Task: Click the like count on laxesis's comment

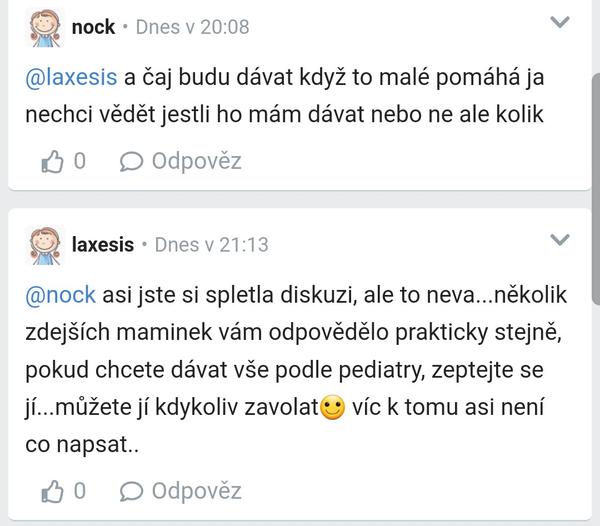Action: 80,490
